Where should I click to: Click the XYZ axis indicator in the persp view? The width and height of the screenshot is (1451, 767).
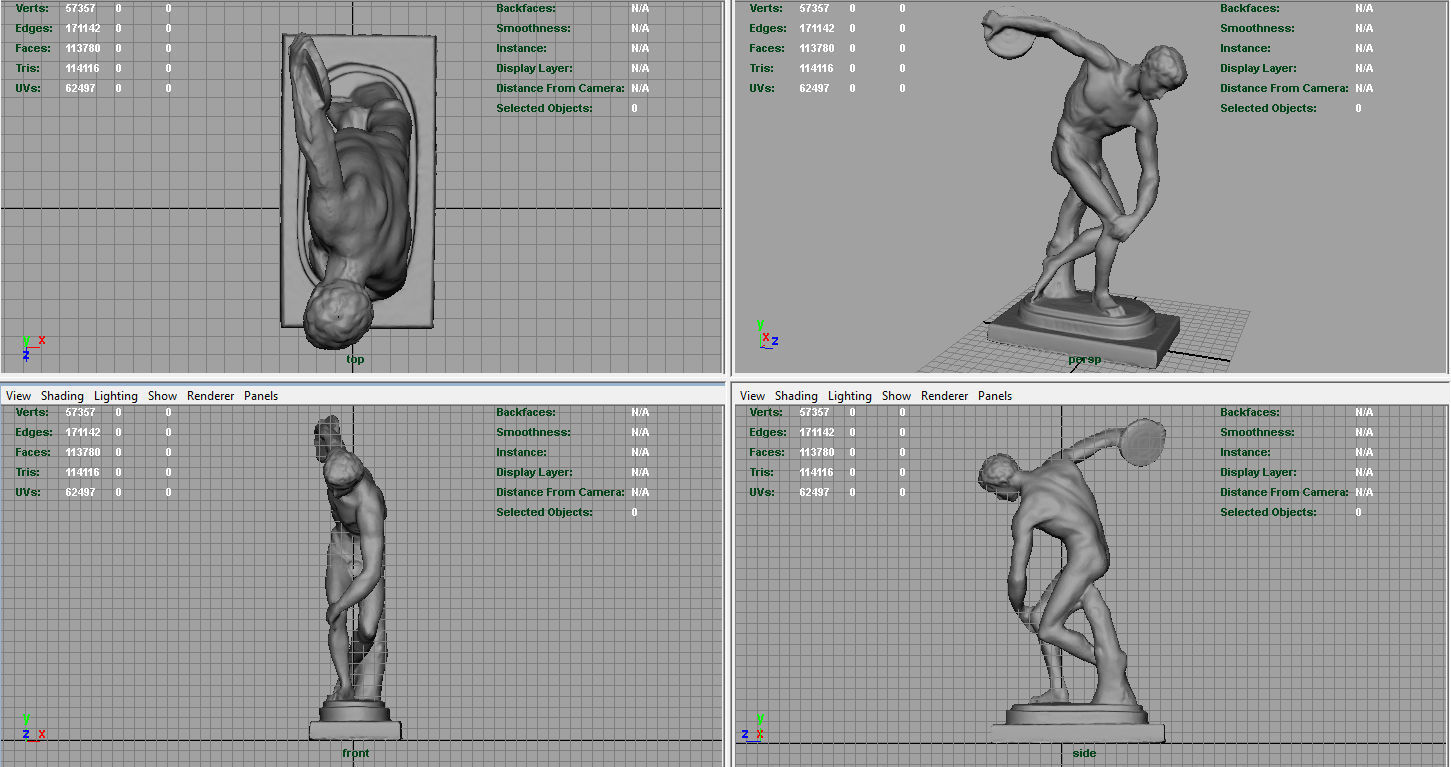point(767,334)
